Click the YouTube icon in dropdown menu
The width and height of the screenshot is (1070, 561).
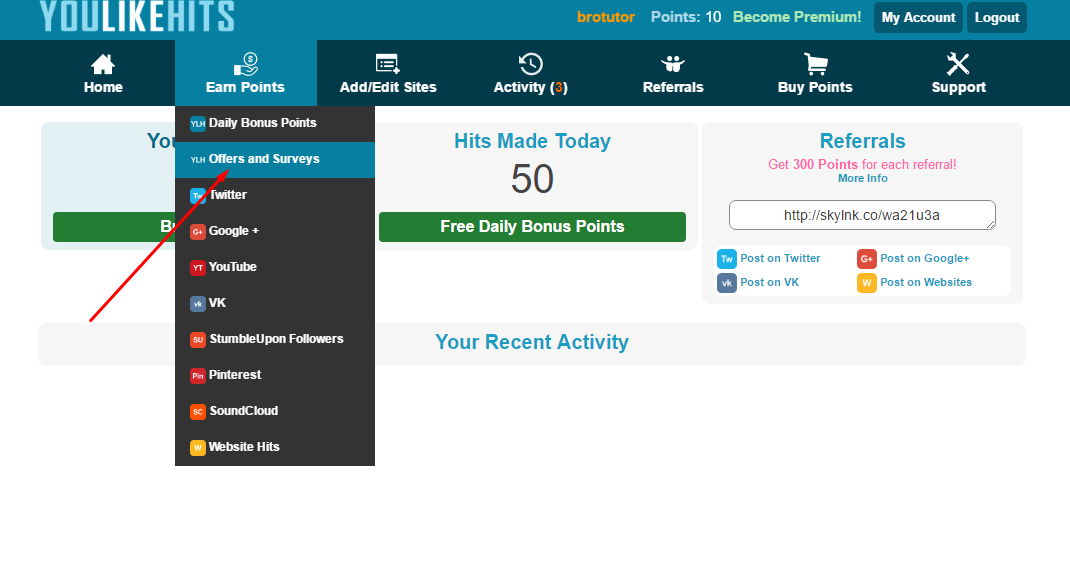coord(198,268)
